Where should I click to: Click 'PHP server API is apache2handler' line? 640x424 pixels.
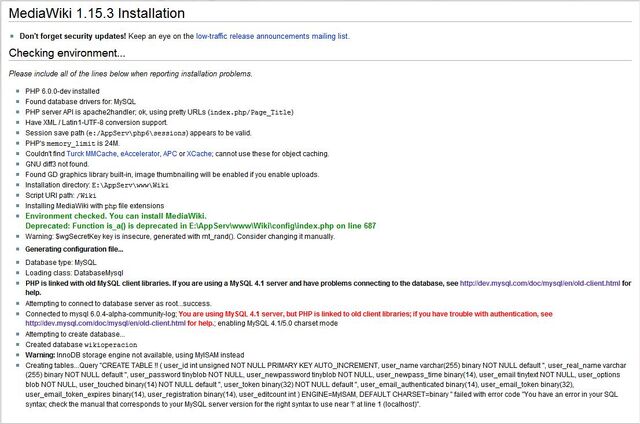(x=159, y=112)
